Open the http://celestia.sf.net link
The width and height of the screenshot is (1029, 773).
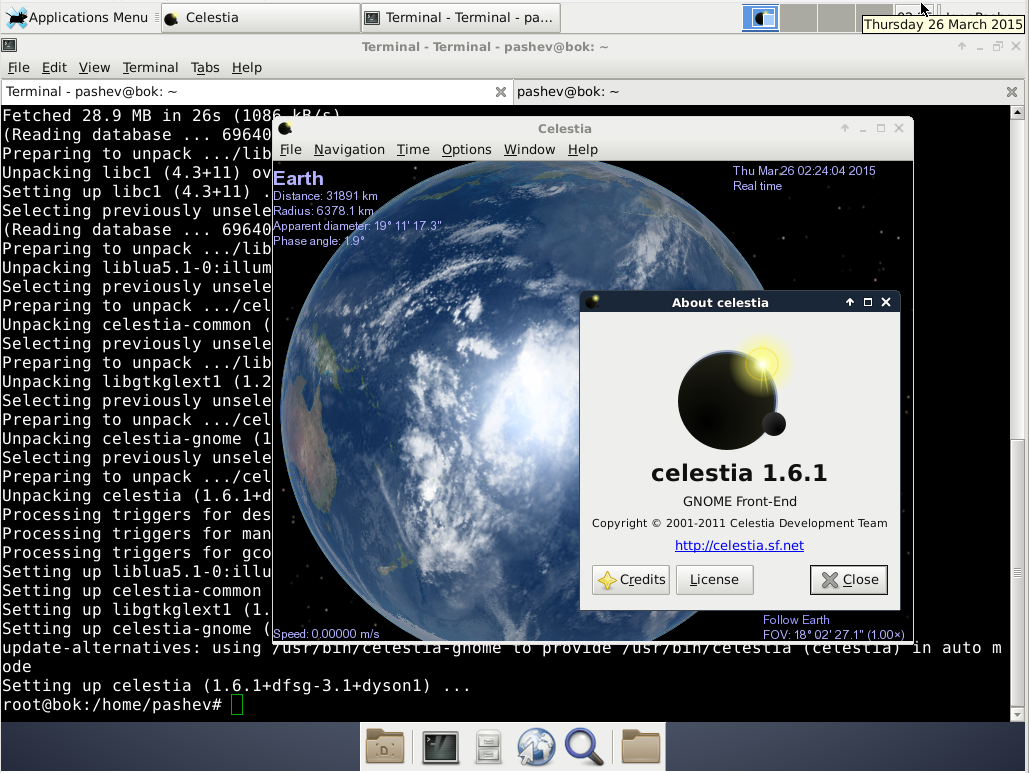(x=740, y=545)
